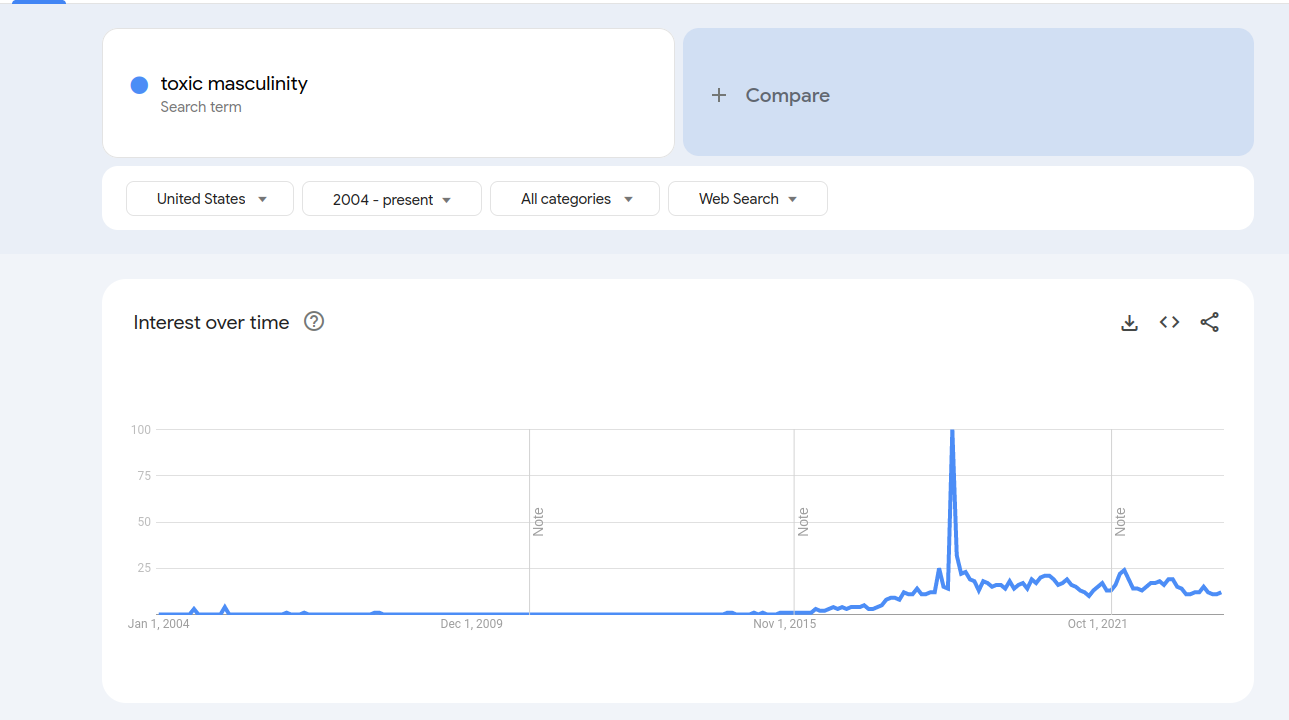Click the 25 y-axis value
The height and width of the screenshot is (720, 1289).
click(144, 568)
